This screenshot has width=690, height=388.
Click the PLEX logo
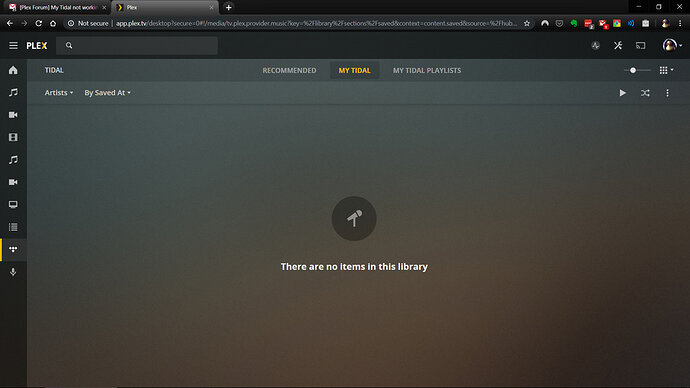[37, 46]
